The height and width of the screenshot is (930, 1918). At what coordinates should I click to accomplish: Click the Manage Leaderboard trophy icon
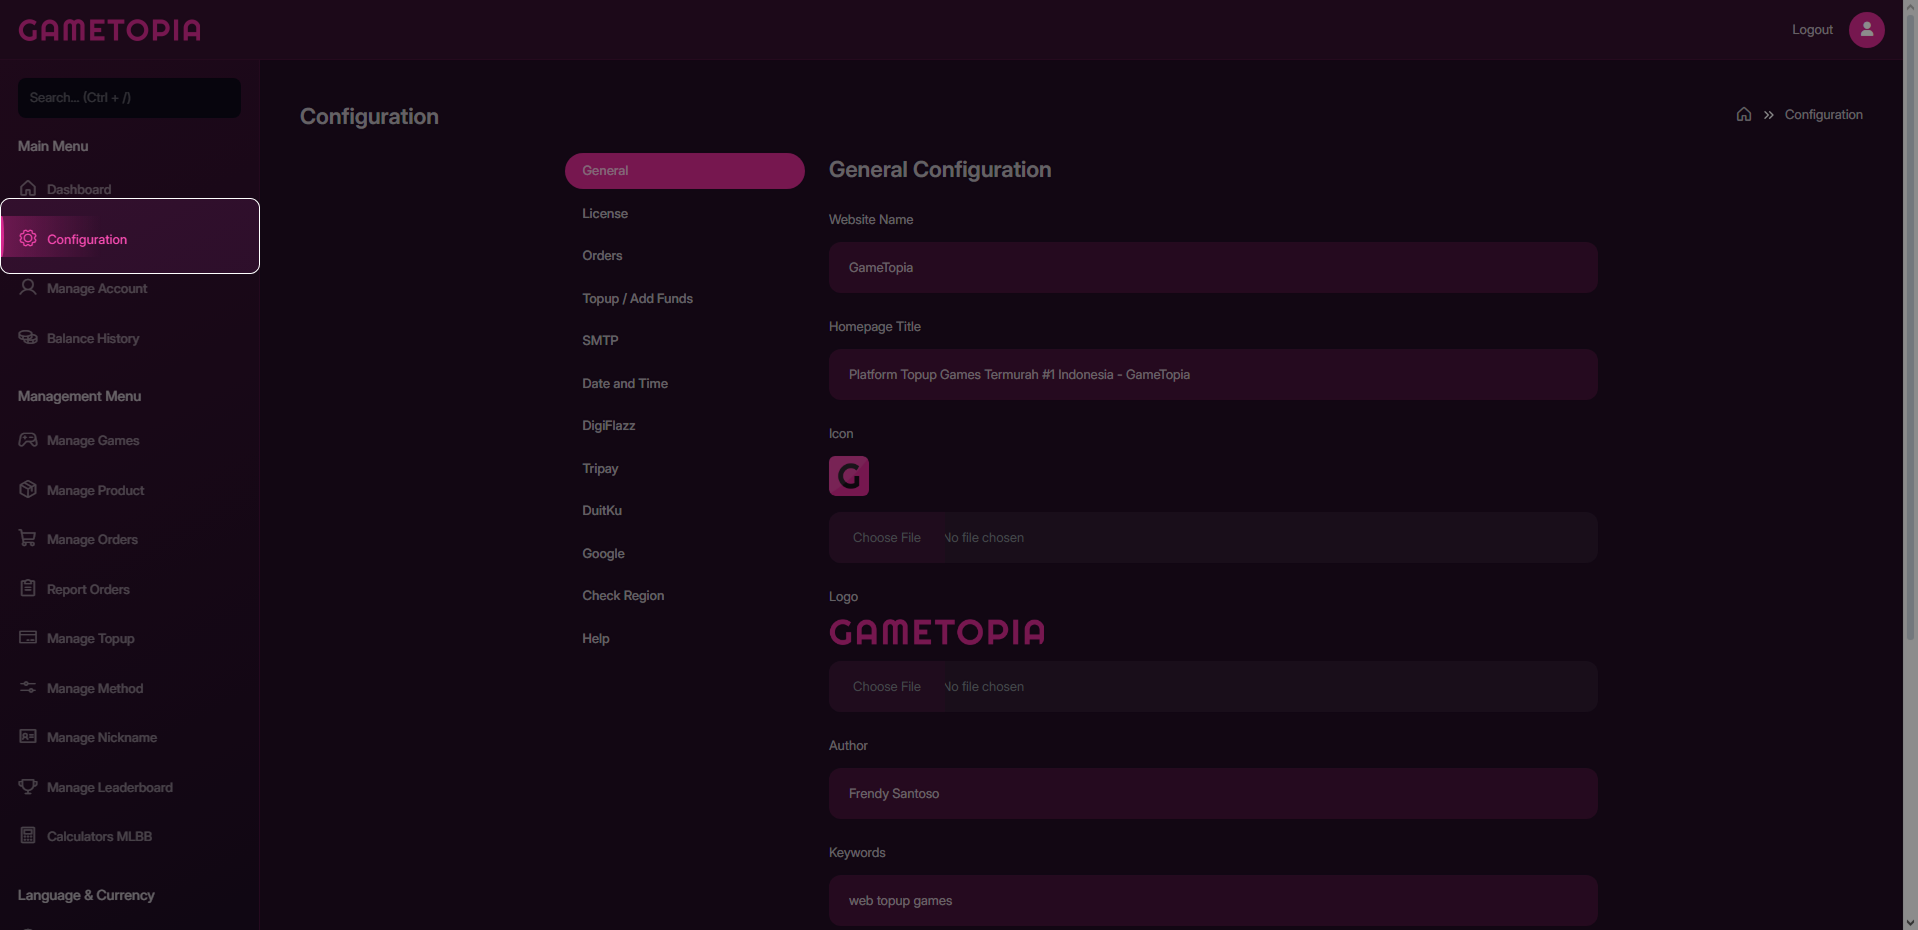pyautogui.click(x=28, y=786)
